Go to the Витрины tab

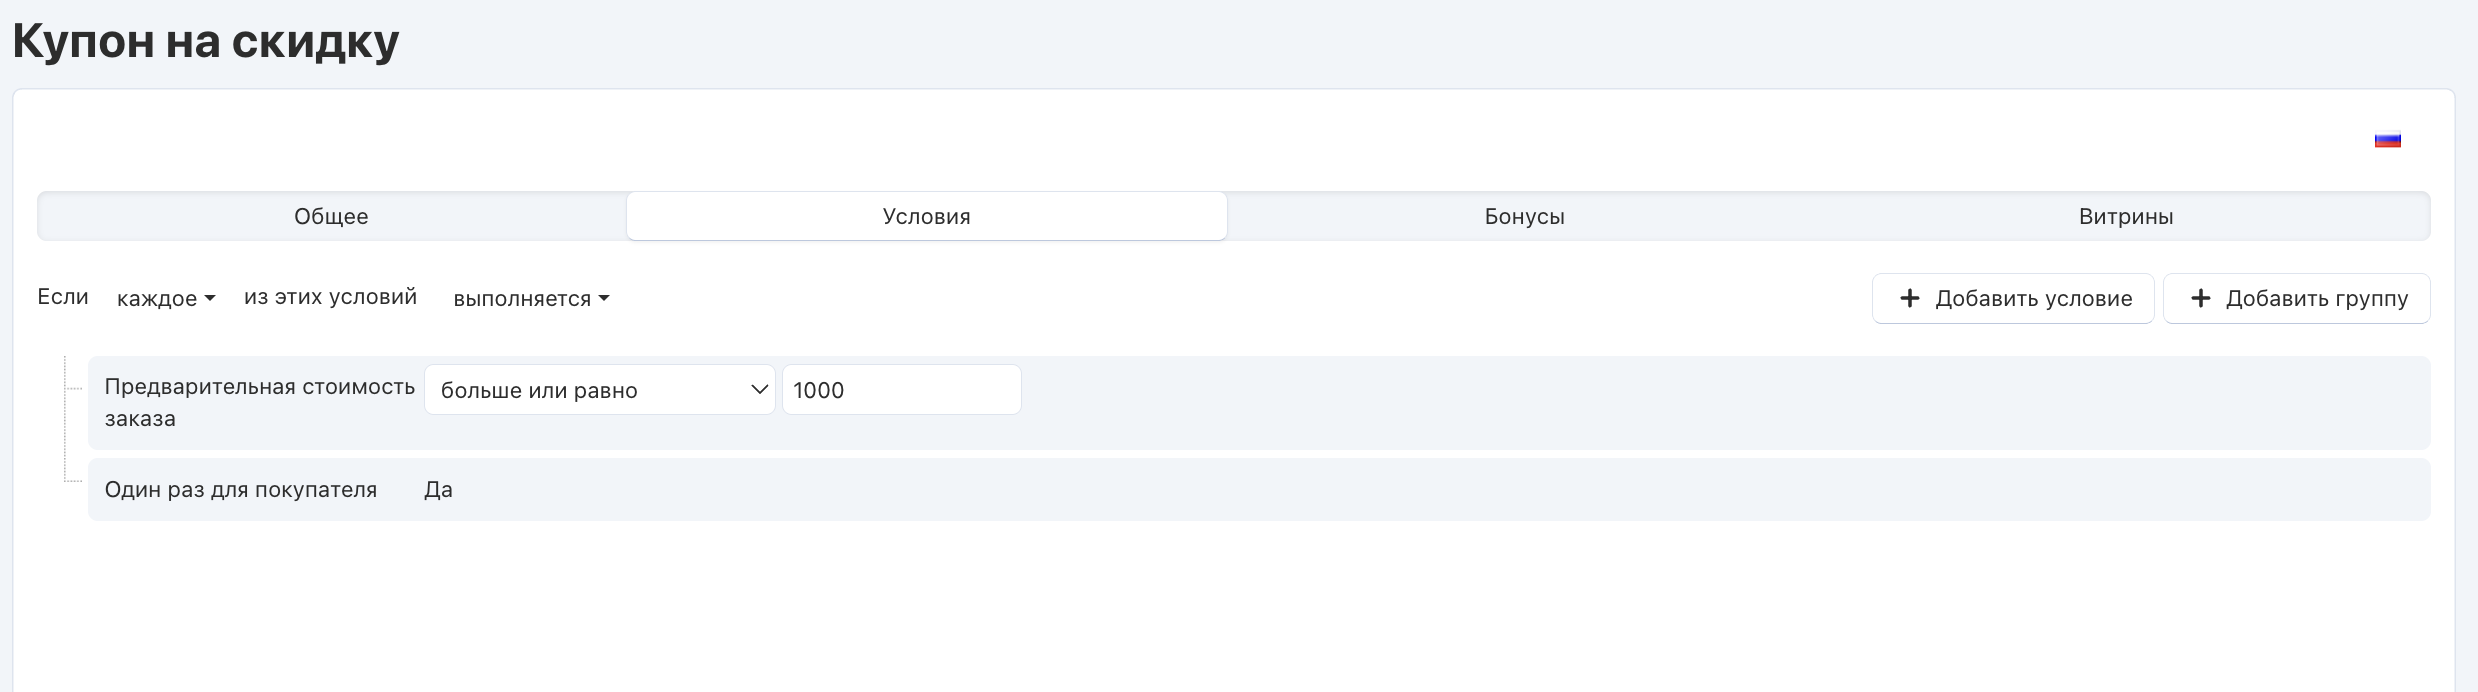click(x=2126, y=216)
